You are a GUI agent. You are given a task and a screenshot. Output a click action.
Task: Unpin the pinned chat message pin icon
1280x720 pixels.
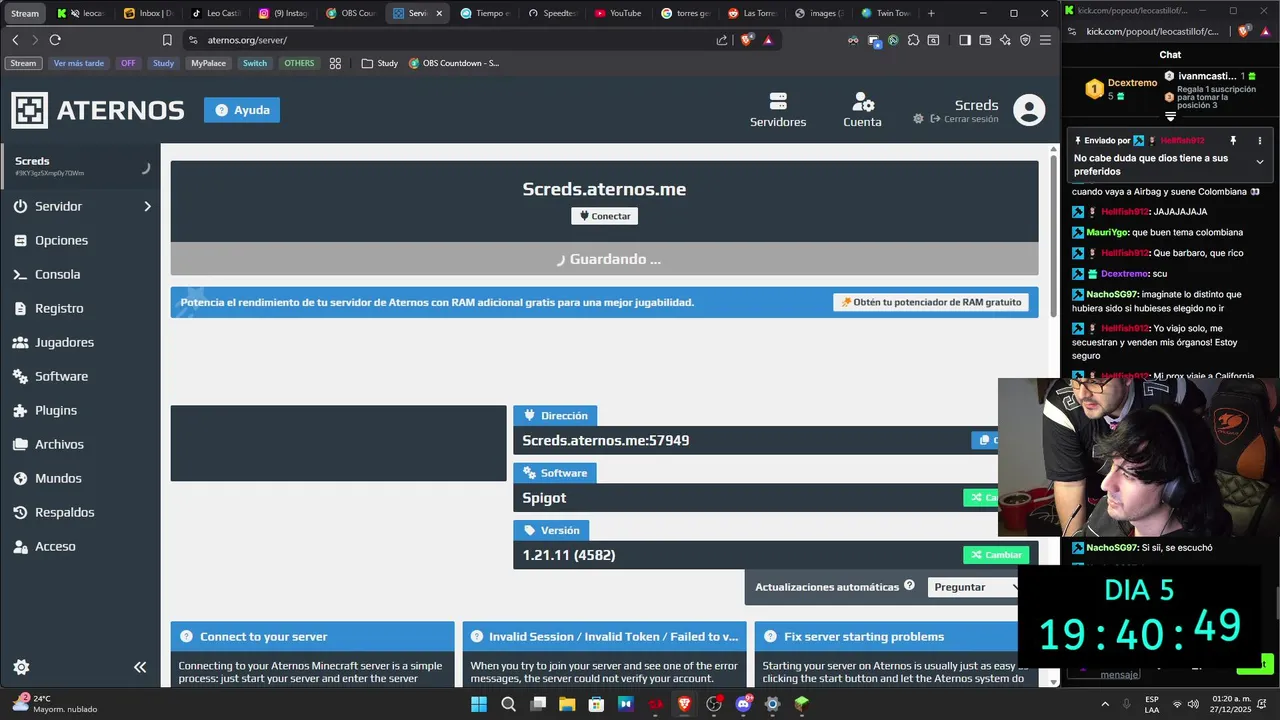pos(1233,141)
